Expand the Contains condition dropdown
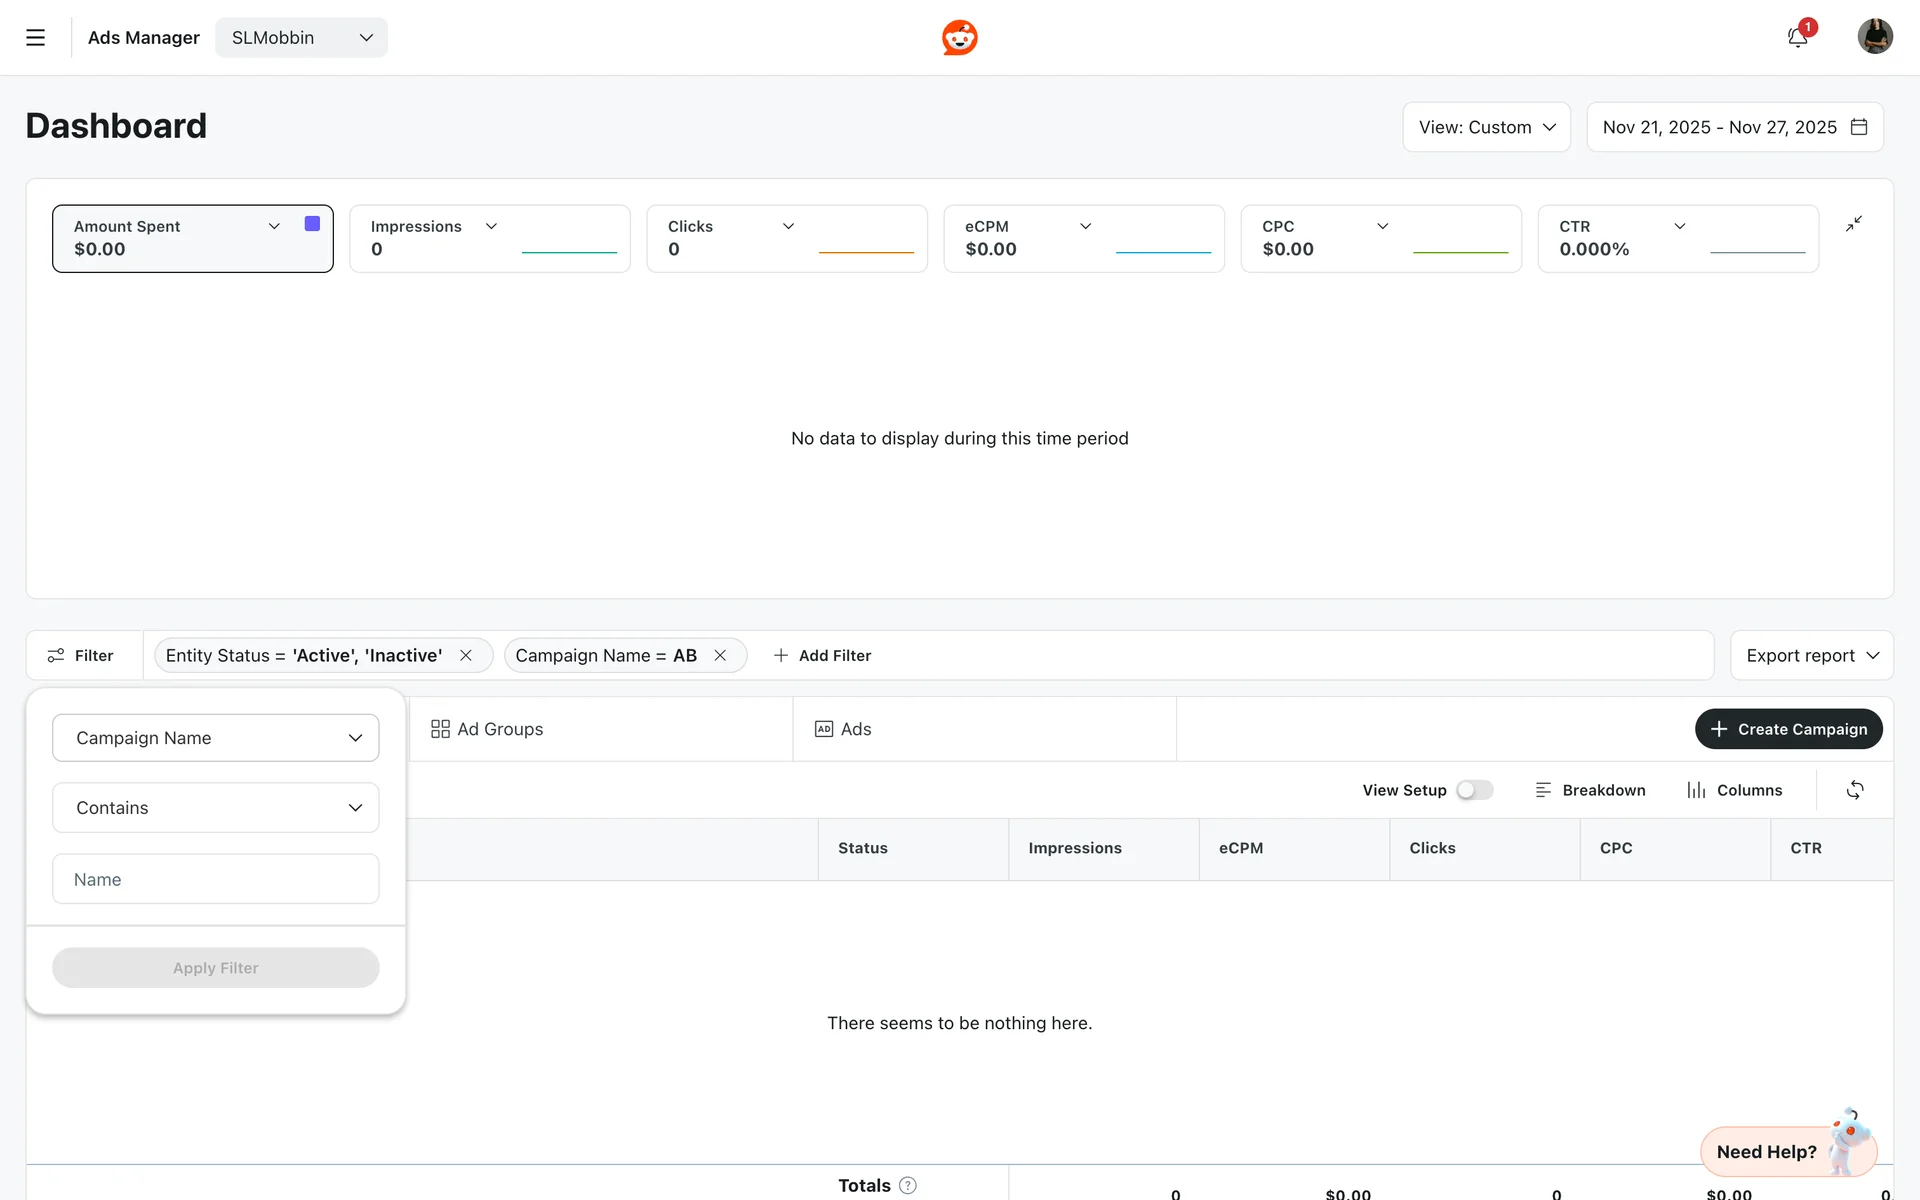 click(x=215, y=808)
